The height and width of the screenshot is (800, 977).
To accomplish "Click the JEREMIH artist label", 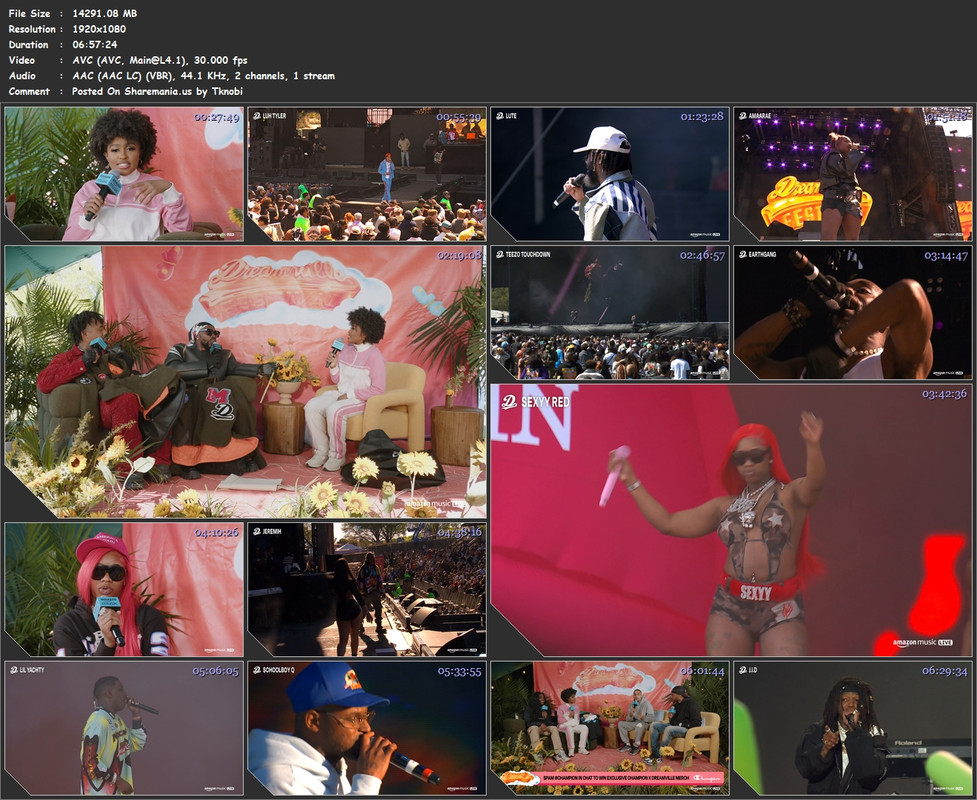I will pos(272,531).
